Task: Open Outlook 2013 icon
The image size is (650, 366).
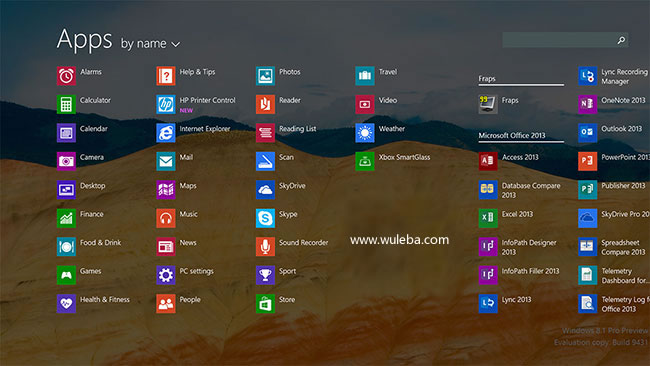Action: (x=587, y=133)
